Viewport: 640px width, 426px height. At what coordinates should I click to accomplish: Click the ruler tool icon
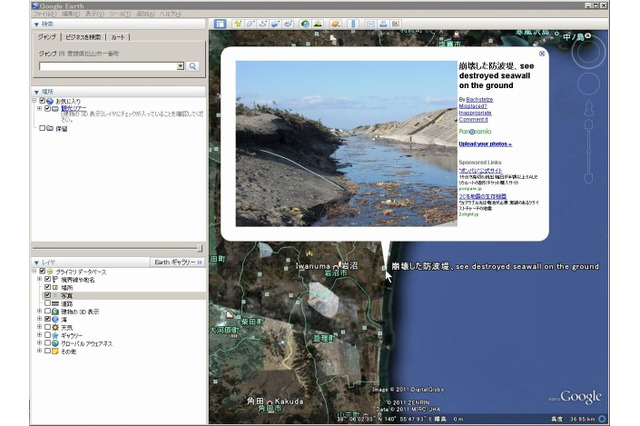pyautogui.click(x=353, y=23)
